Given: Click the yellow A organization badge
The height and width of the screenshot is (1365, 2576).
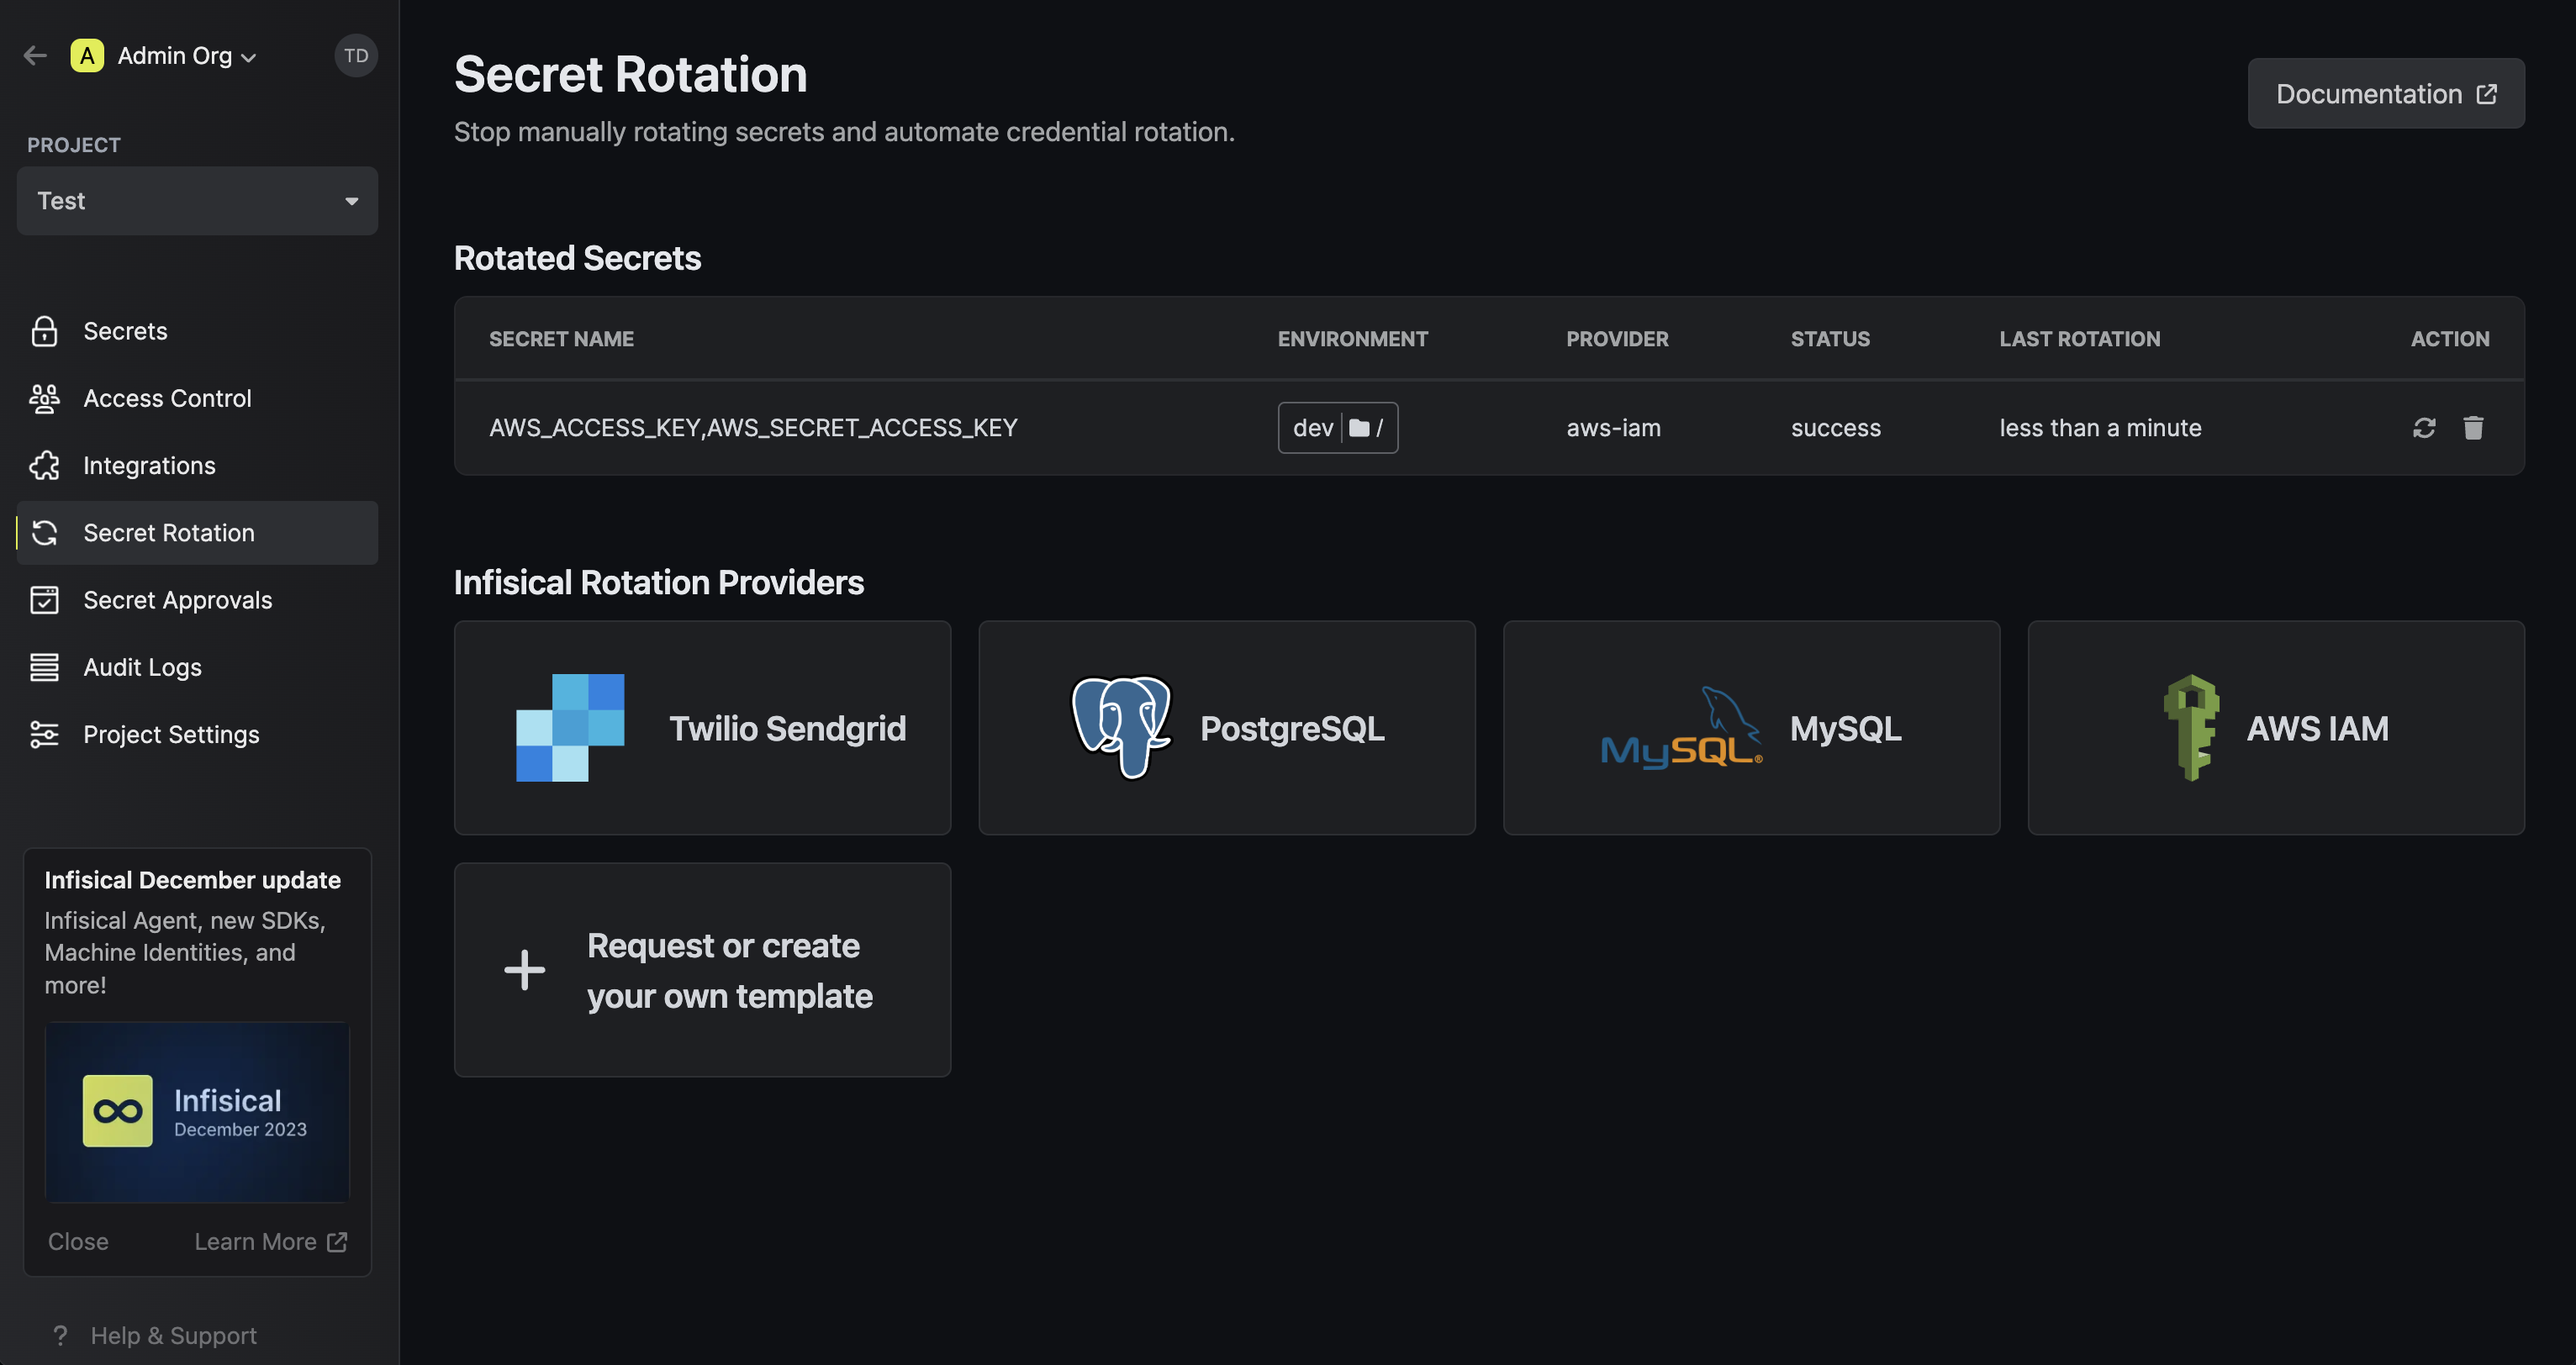Looking at the screenshot, I should [x=87, y=56].
